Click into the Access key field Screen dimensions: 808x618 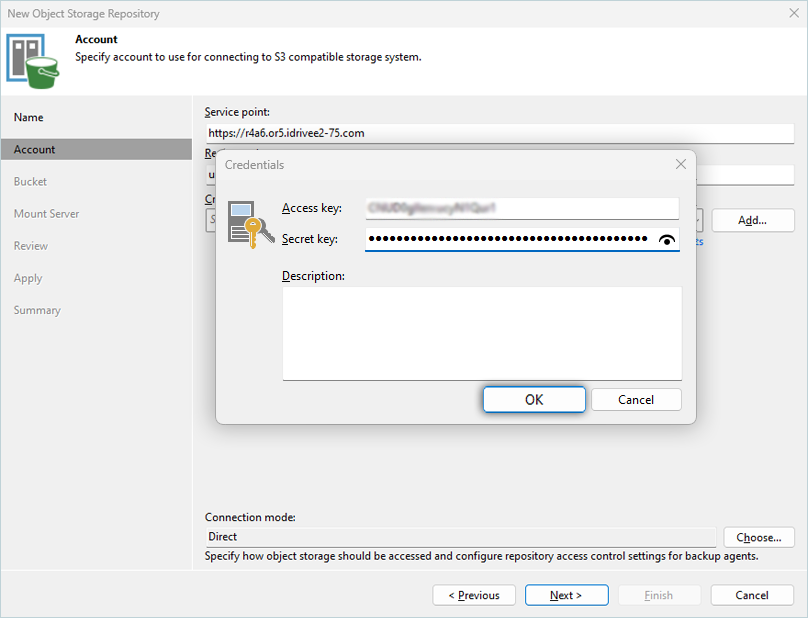tap(521, 208)
